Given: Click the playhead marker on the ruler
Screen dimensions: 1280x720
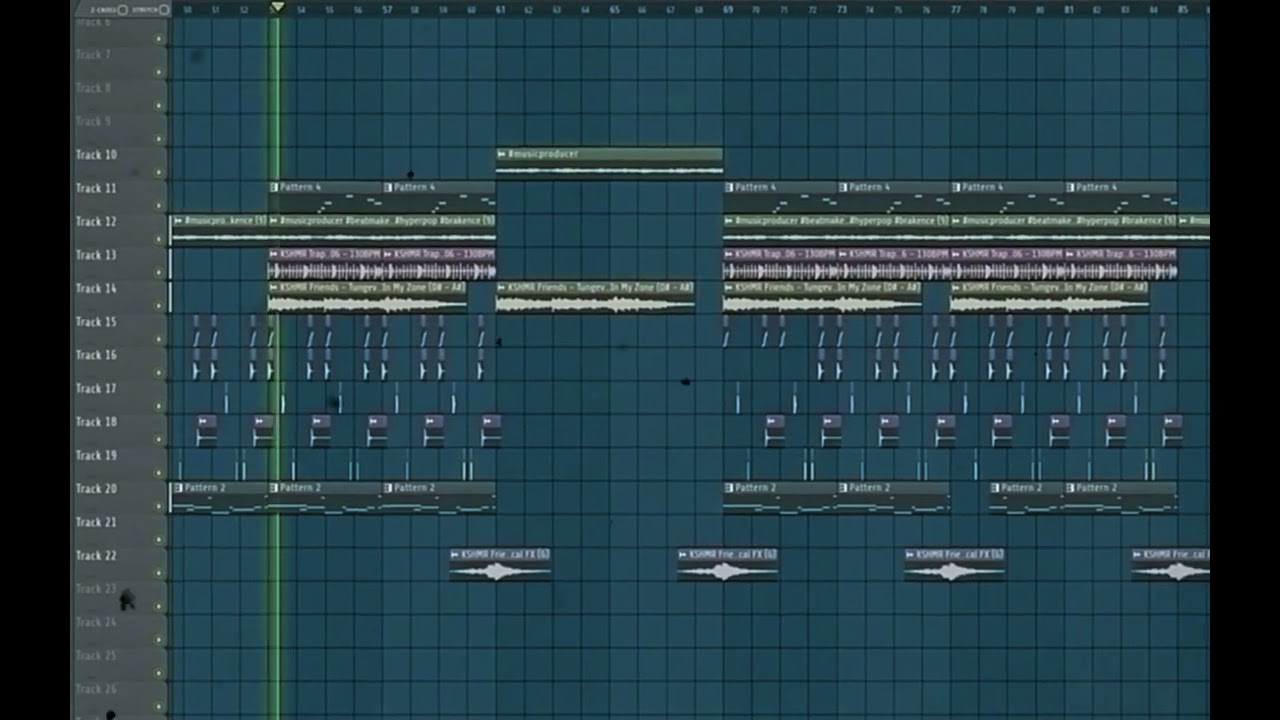Looking at the screenshot, I should click(x=277, y=8).
